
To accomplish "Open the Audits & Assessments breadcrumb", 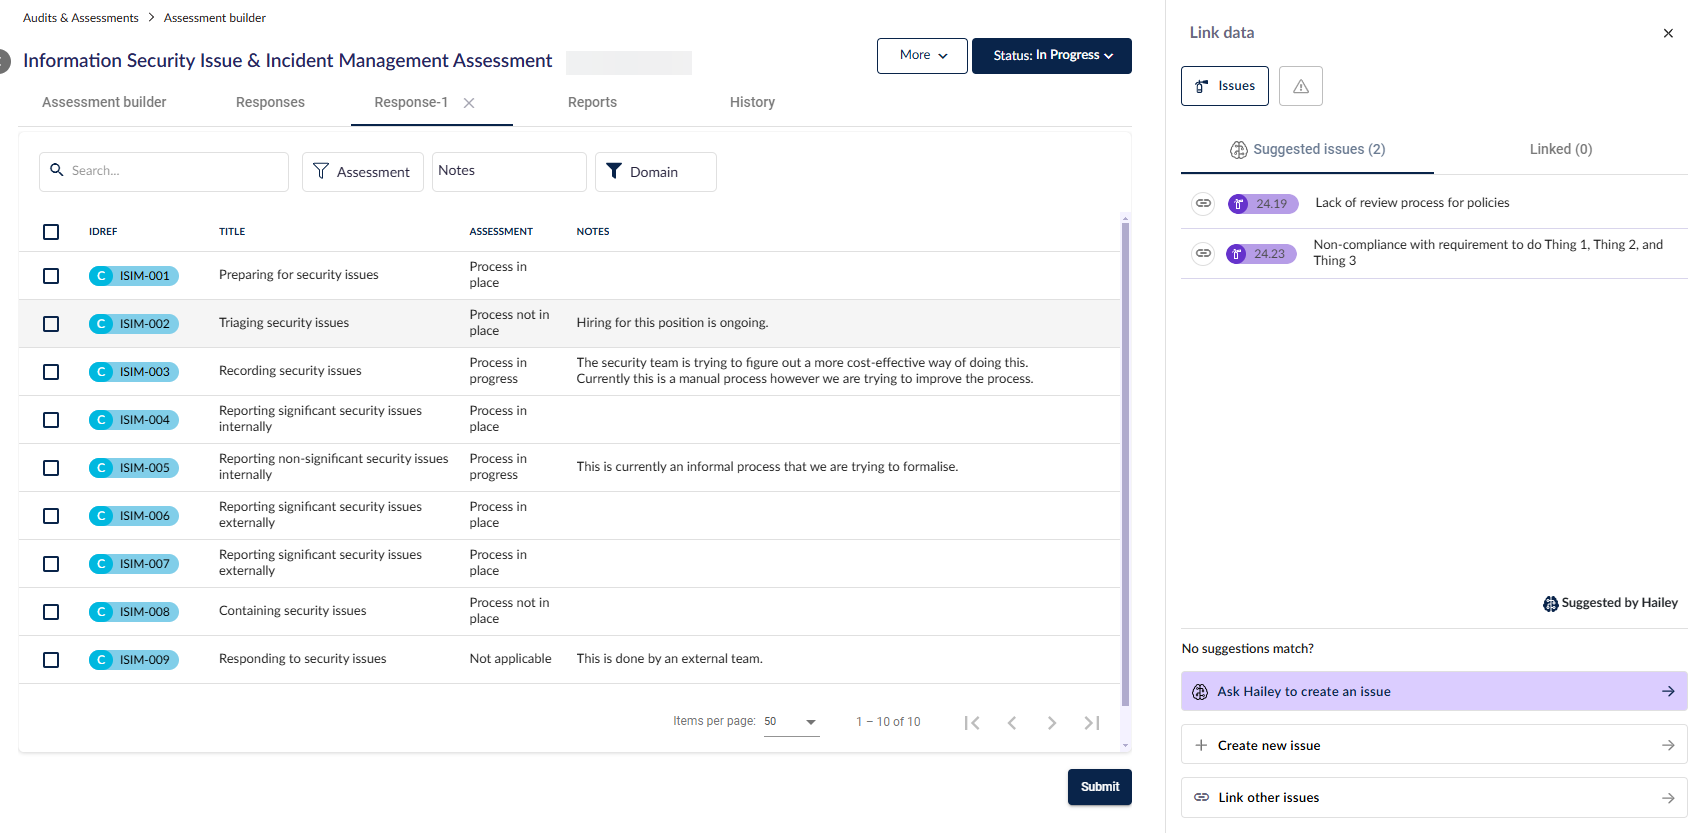I will tap(81, 18).
